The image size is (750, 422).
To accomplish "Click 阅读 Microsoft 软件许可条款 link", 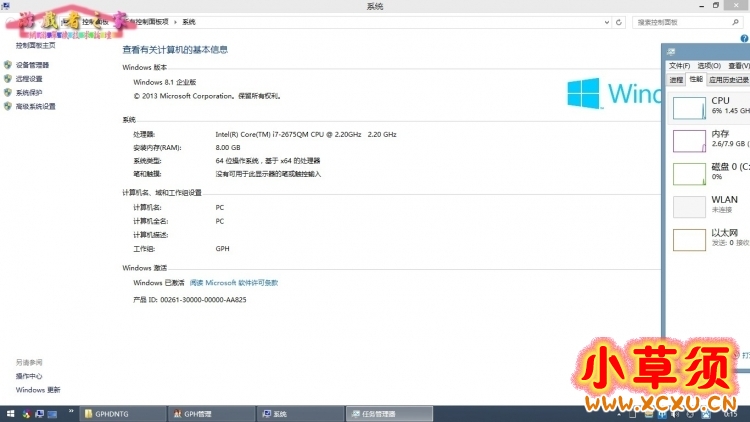I will (233, 283).
